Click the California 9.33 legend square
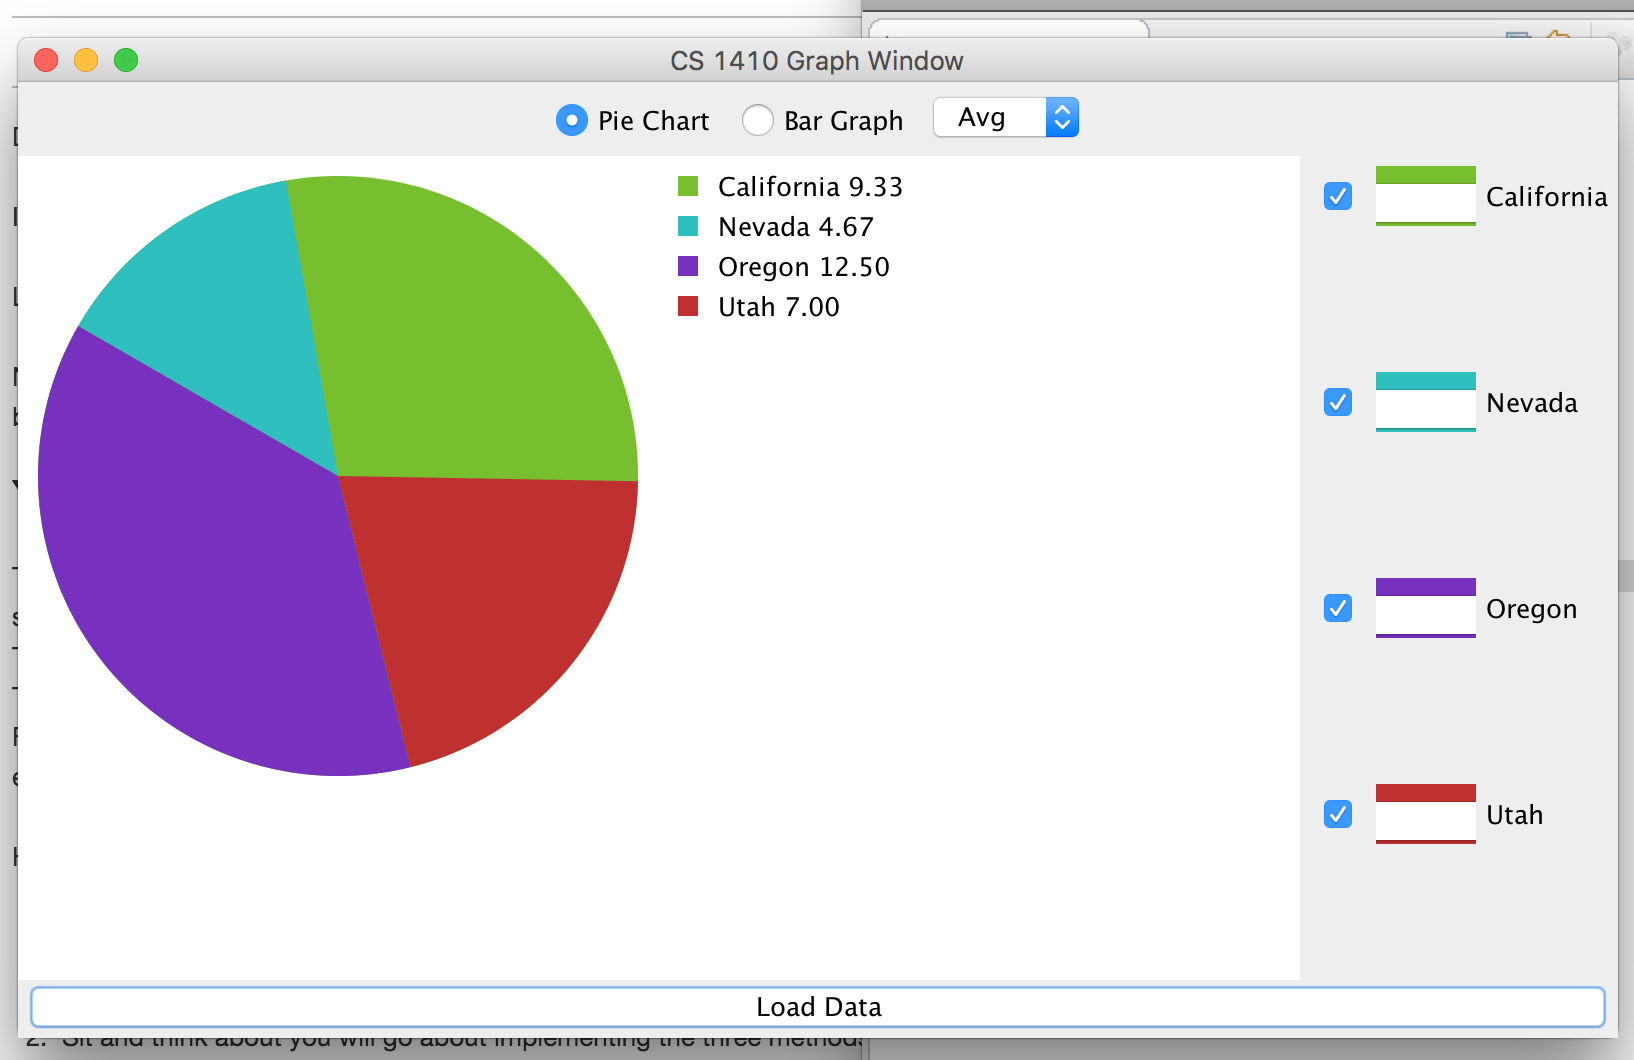This screenshot has width=1634, height=1060. [688, 186]
